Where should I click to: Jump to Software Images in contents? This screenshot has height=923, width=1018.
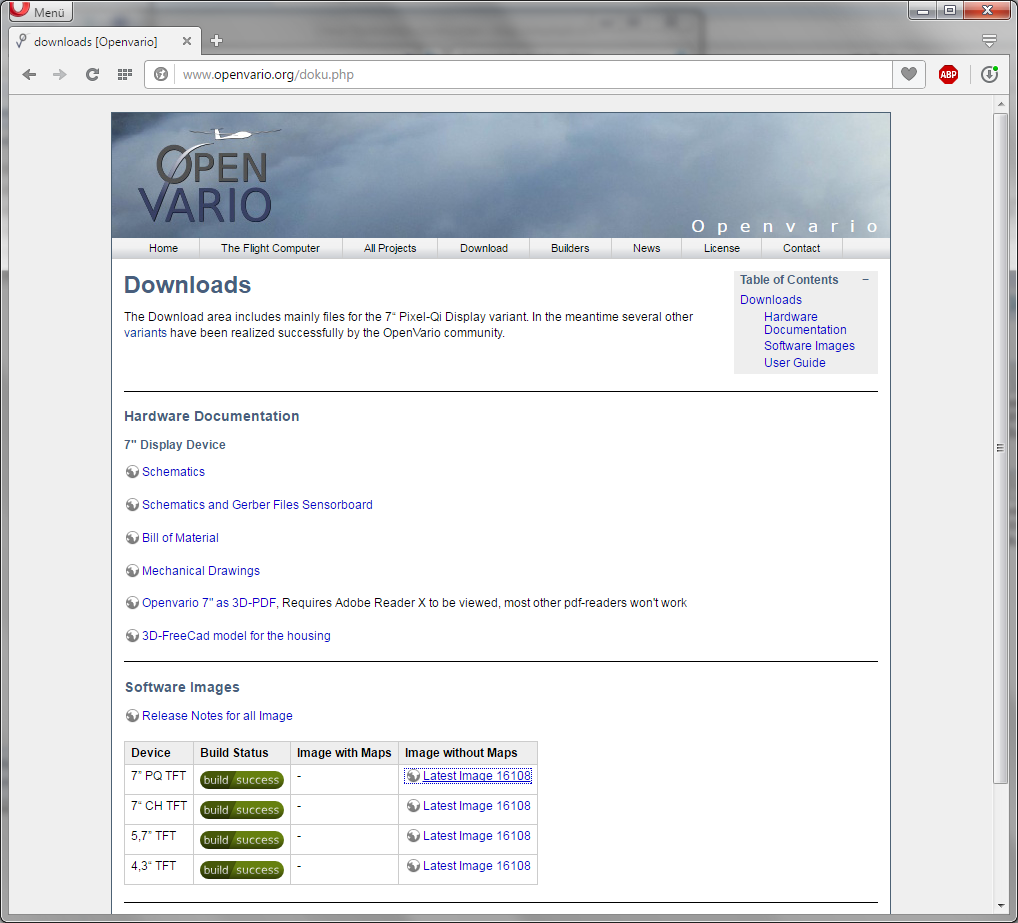[809, 346]
